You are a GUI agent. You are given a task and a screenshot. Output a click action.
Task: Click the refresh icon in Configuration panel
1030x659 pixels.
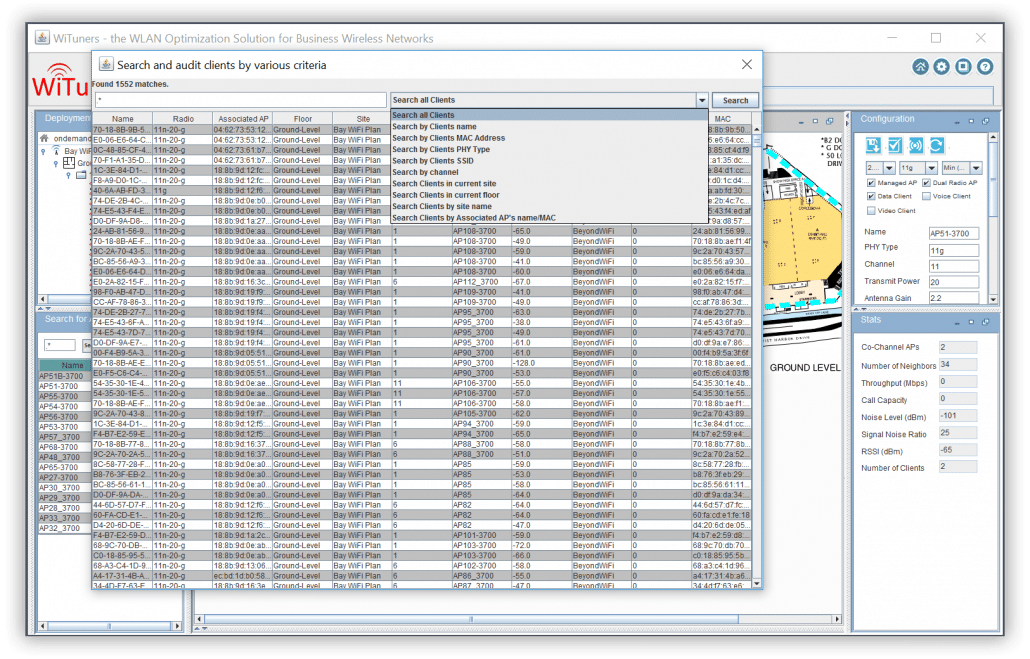pyautogui.click(x=937, y=146)
